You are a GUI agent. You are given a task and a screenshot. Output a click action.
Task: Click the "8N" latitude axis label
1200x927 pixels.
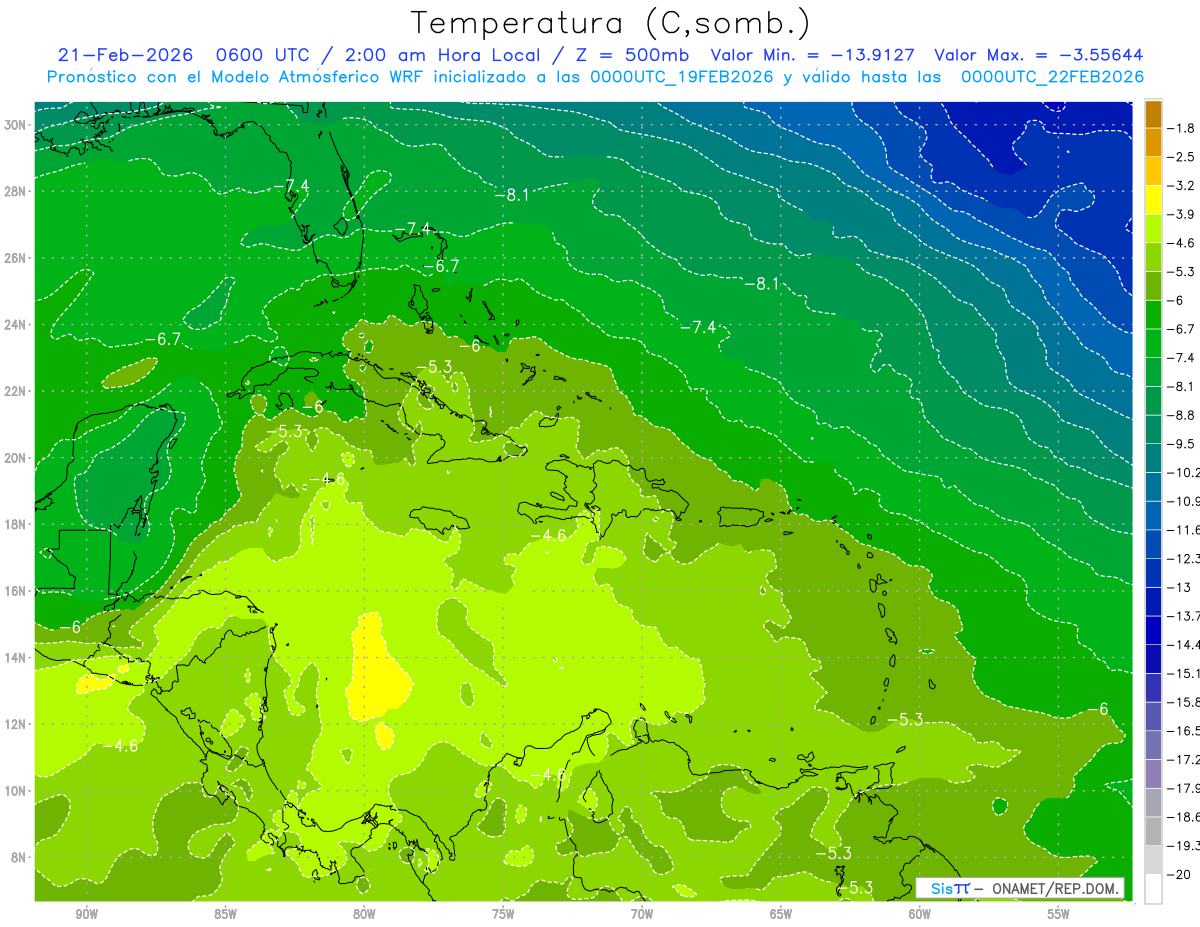click(x=19, y=857)
